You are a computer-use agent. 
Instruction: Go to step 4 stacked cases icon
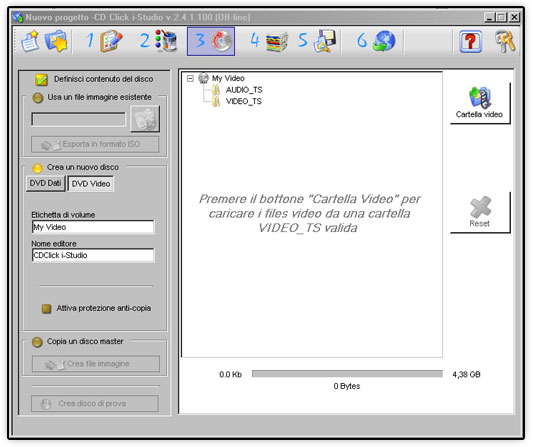(269, 41)
